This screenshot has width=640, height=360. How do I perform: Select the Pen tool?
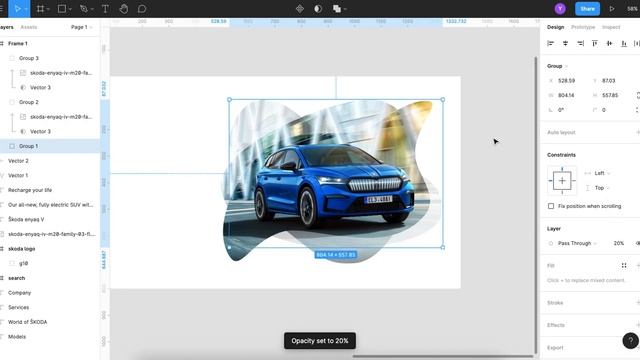84,9
